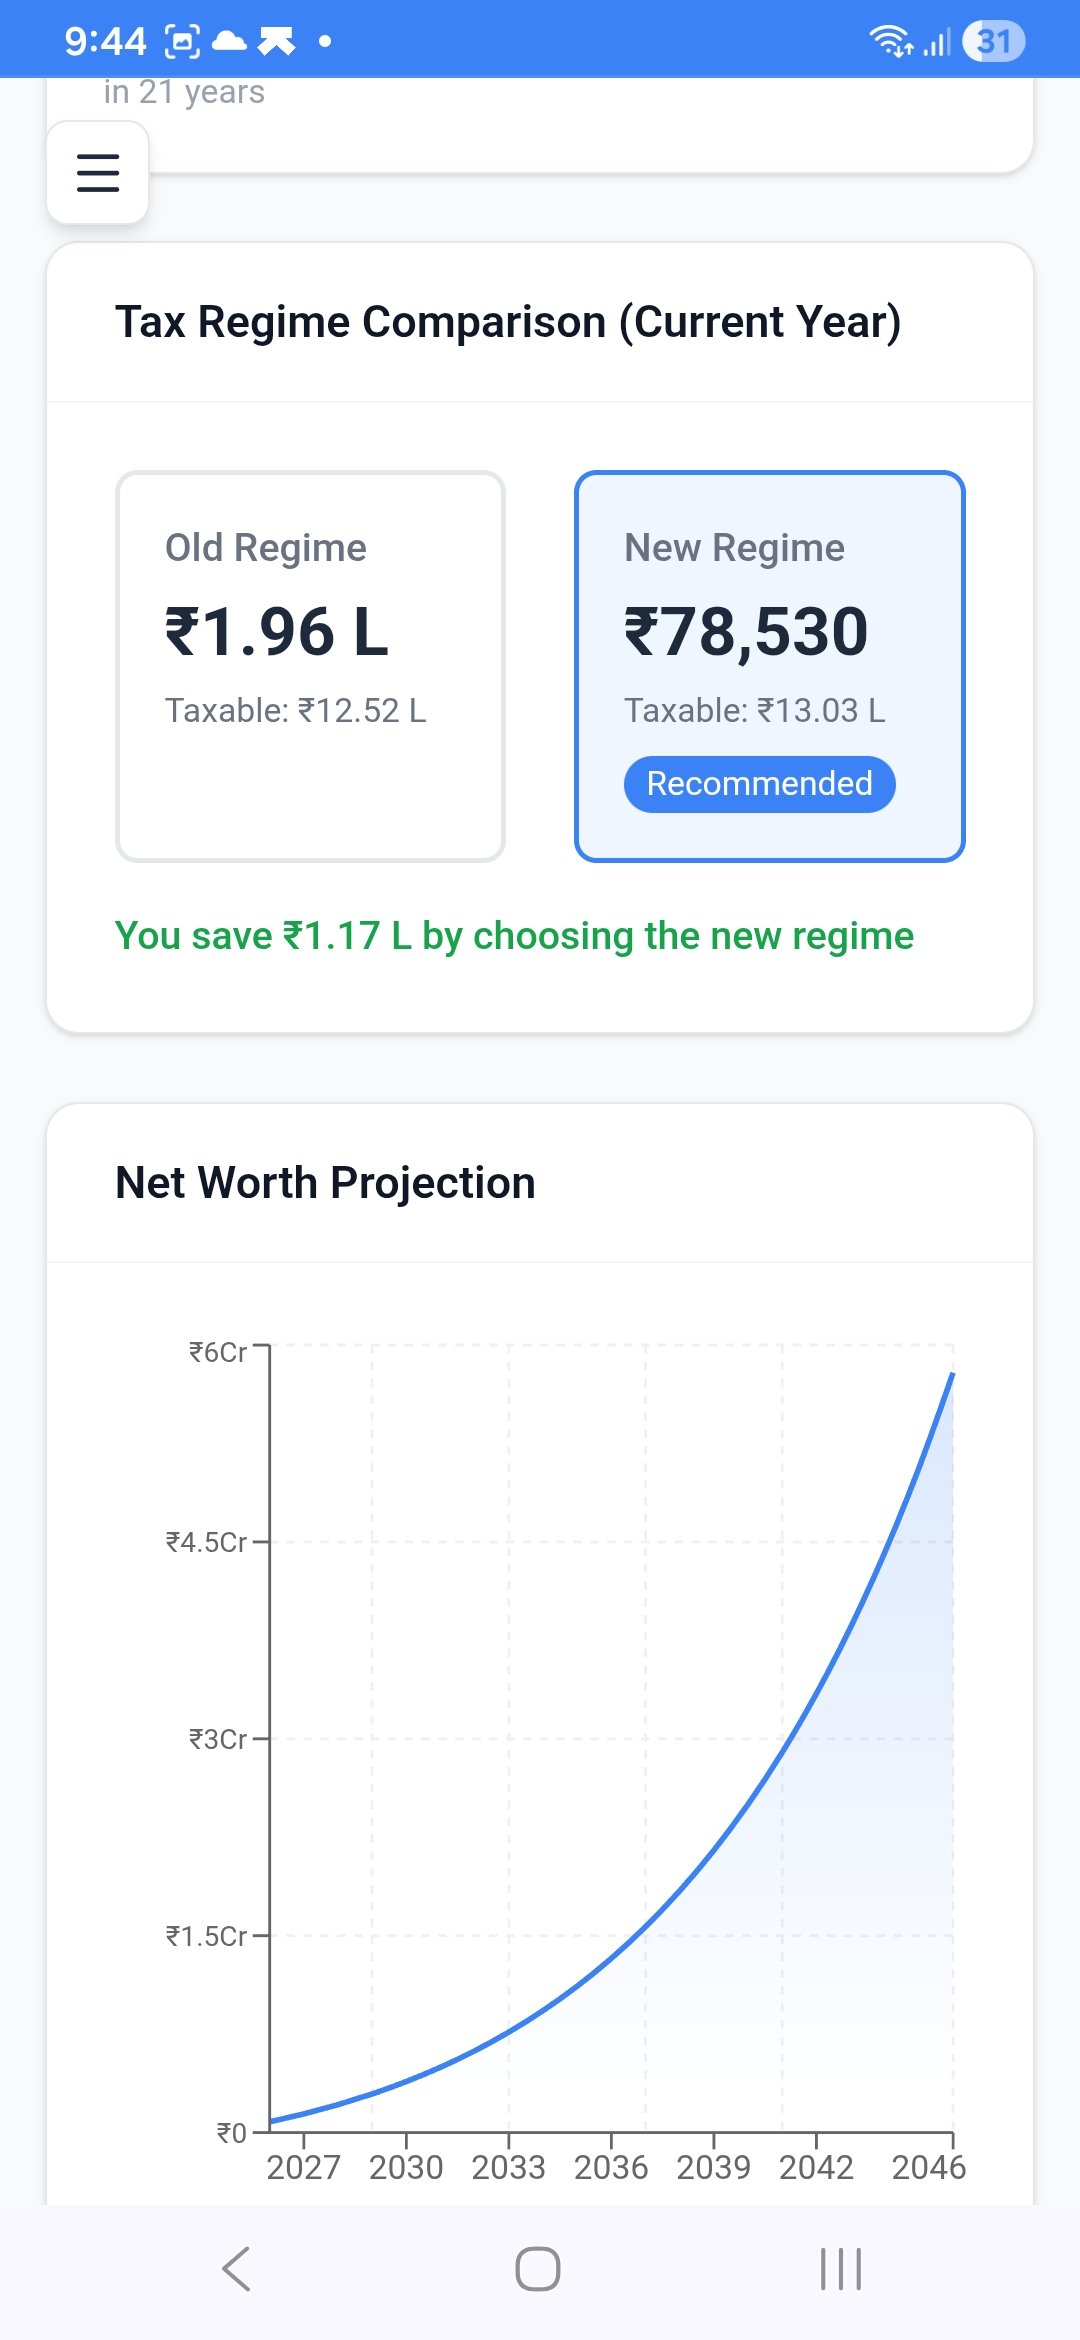Toggle the Recommended badge on New Regime

(759, 784)
